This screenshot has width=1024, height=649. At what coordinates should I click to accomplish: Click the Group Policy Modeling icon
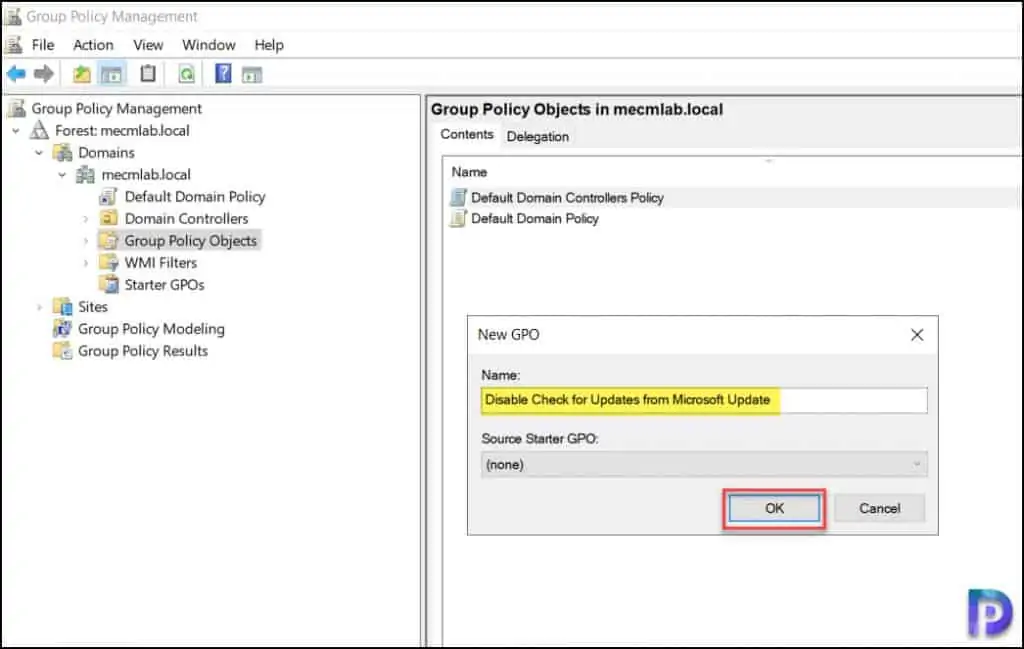[63, 328]
